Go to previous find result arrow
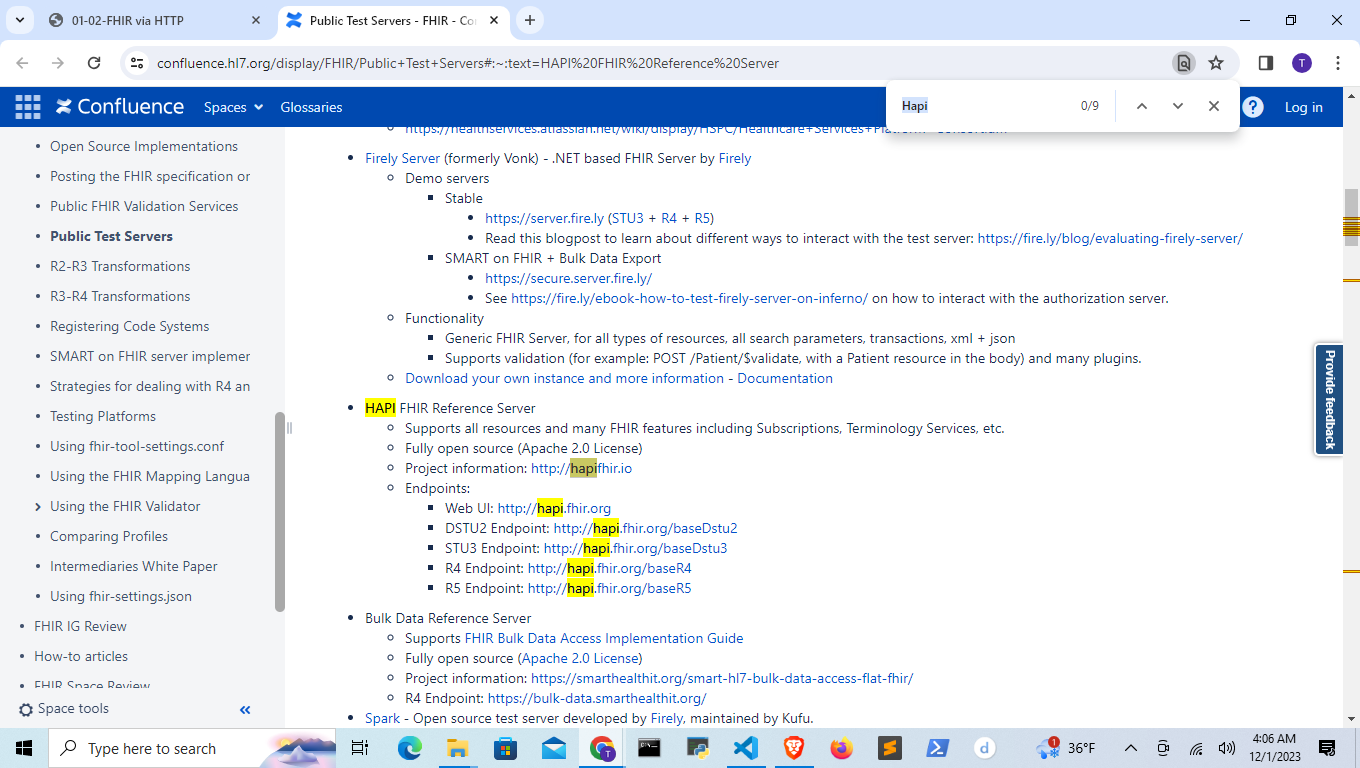This screenshot has height=768, width=1360. point(1142,106)
